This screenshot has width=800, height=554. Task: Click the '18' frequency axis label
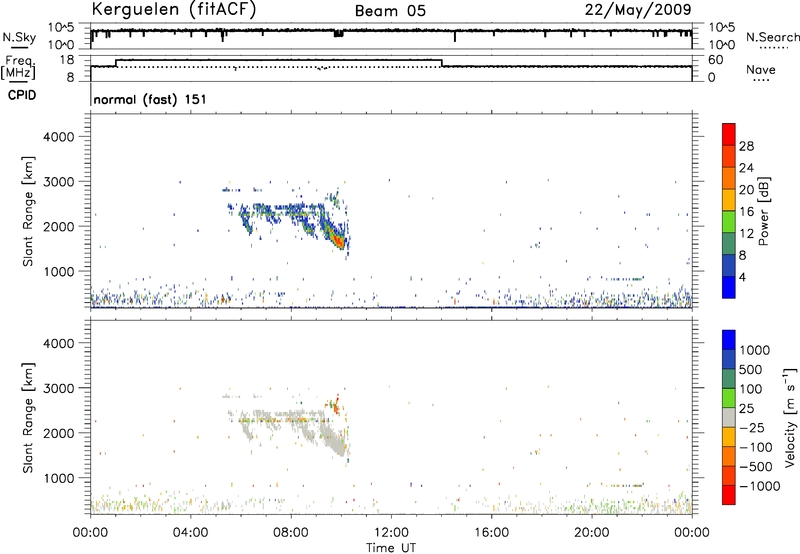[66, 60]
